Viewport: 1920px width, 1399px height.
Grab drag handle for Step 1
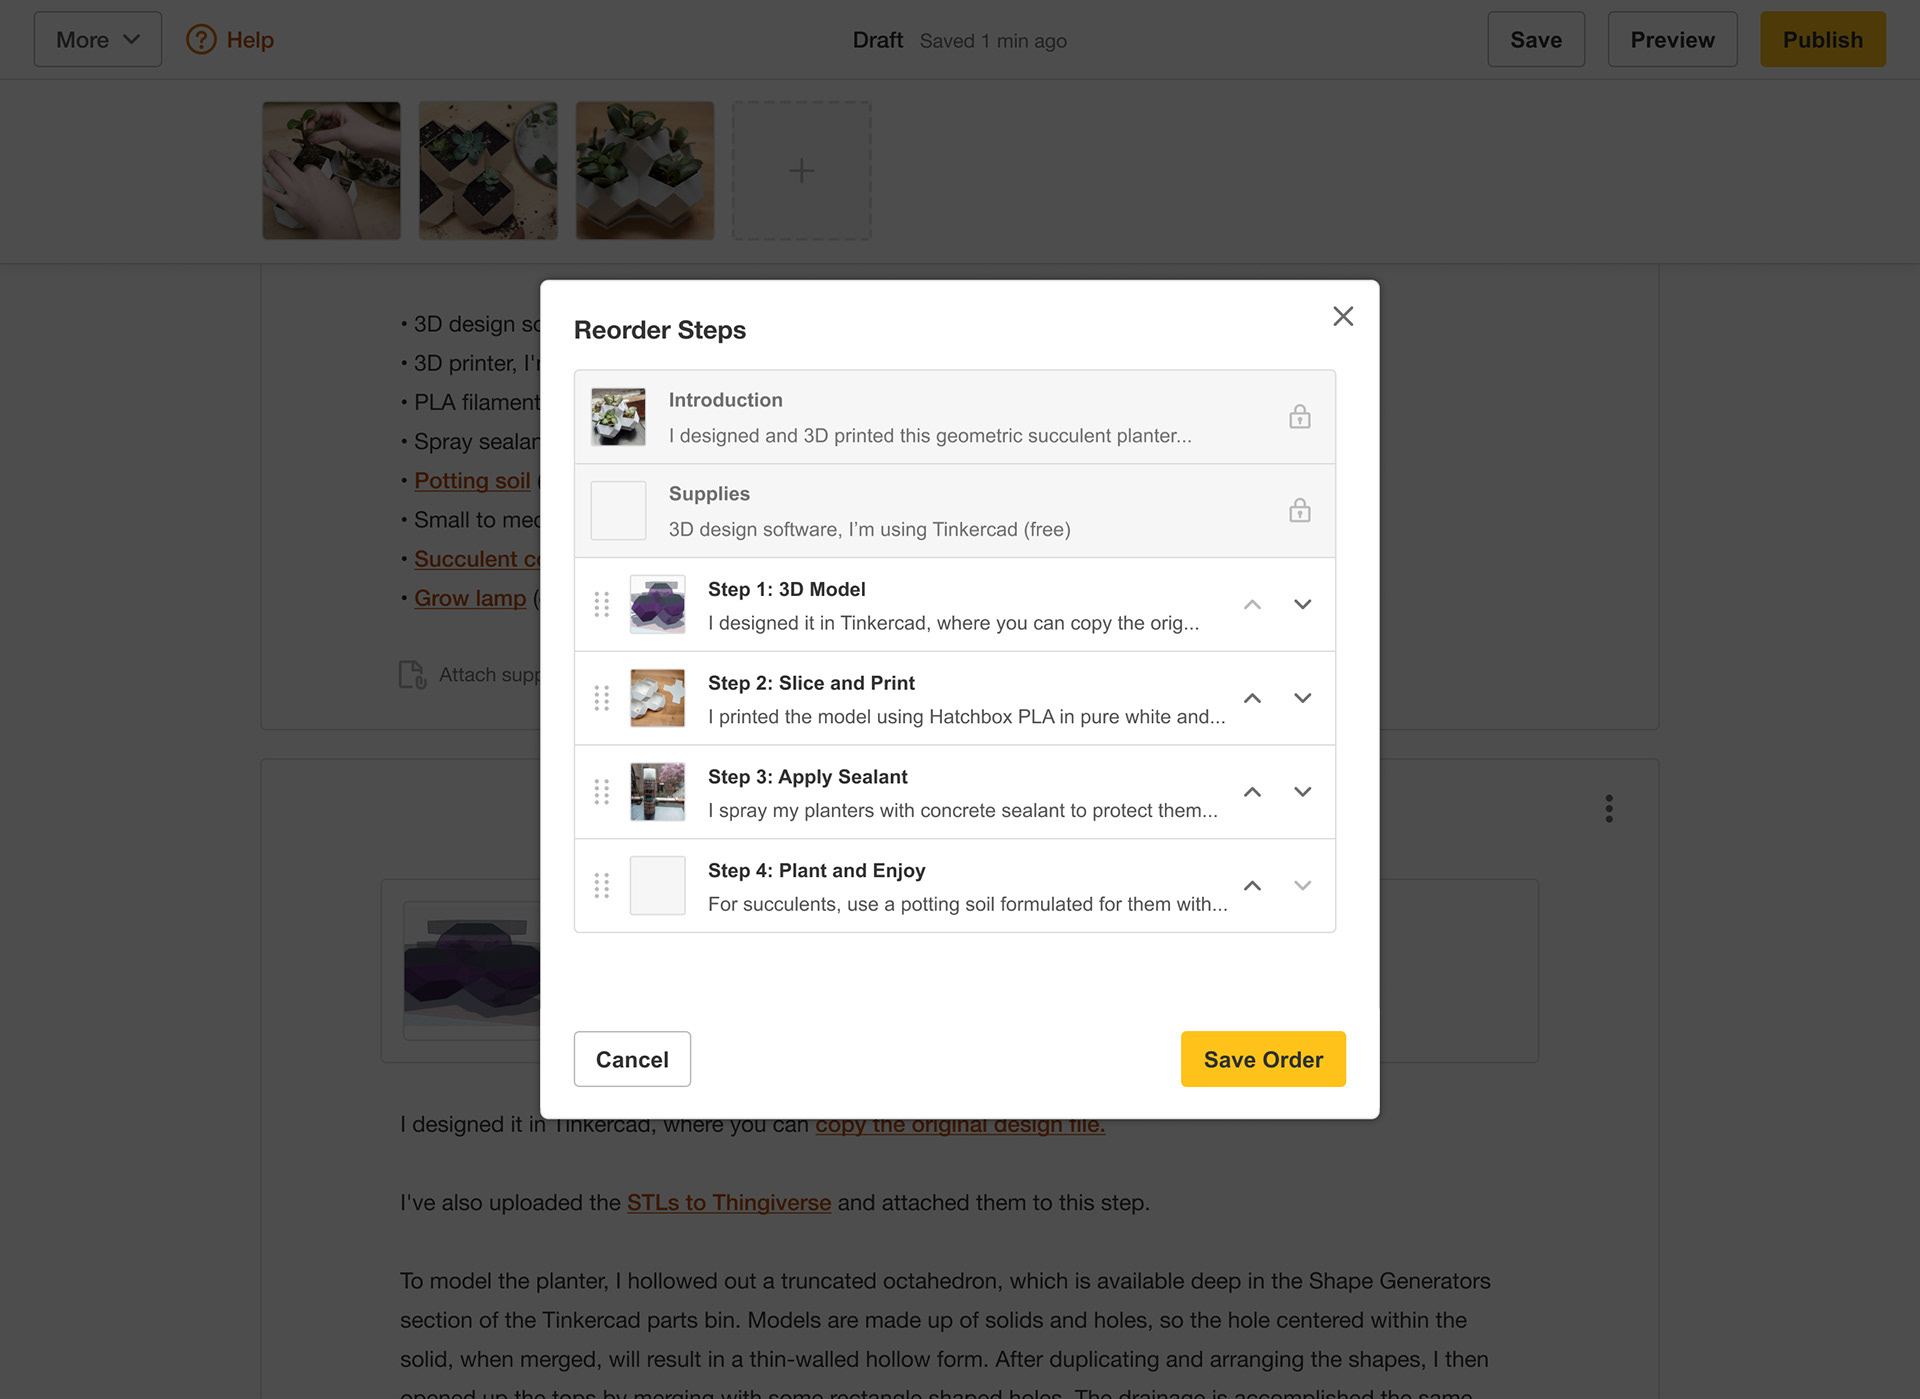601,604
